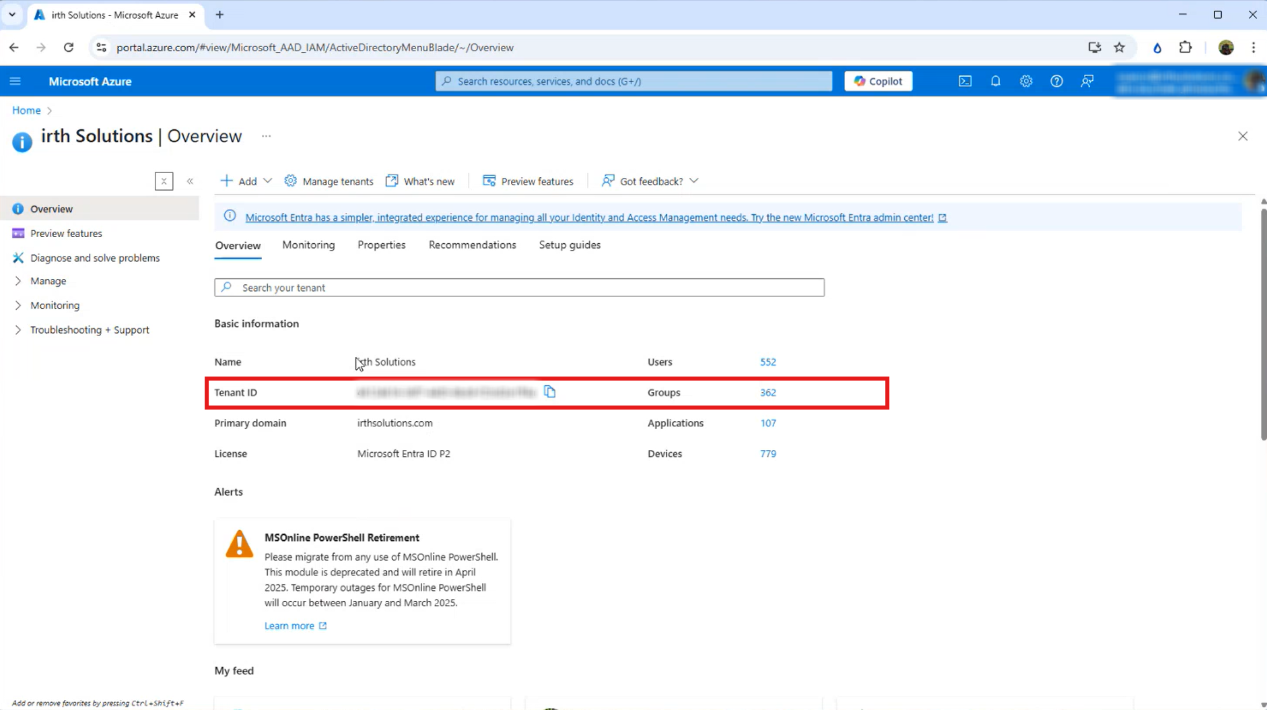Screen dimensions: 1267x710
Task: Open the ellipsis menu beside Overview title
Action: [266, 136]
